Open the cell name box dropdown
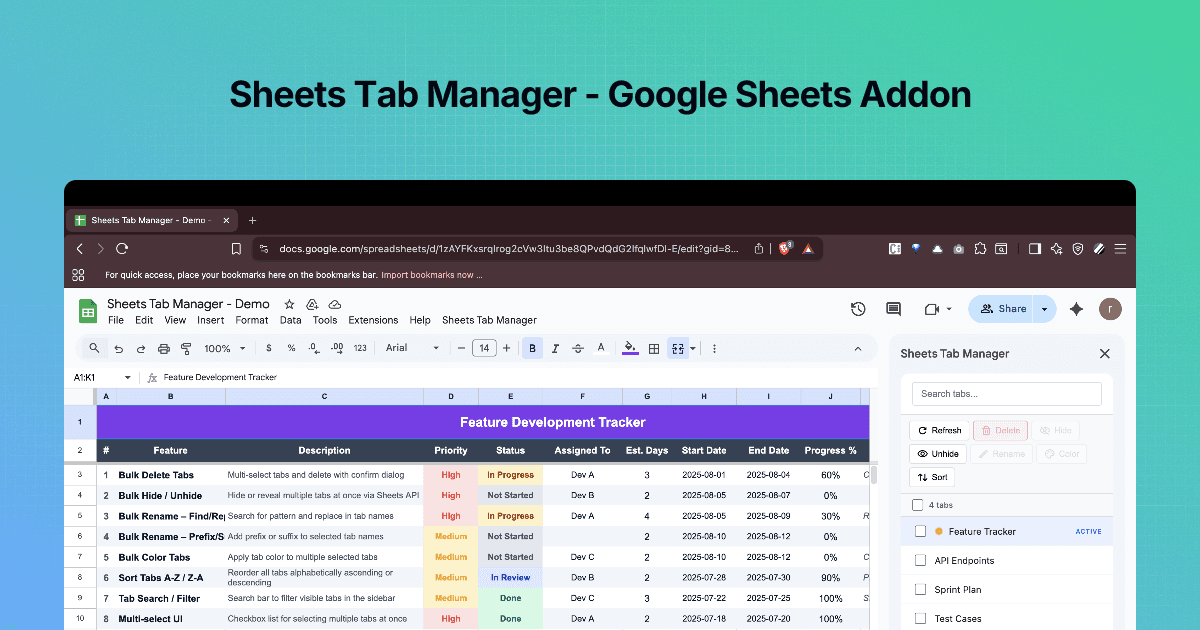Image resolution: width=1200 pixels, height=630 pixels. (x=127, y=377)
